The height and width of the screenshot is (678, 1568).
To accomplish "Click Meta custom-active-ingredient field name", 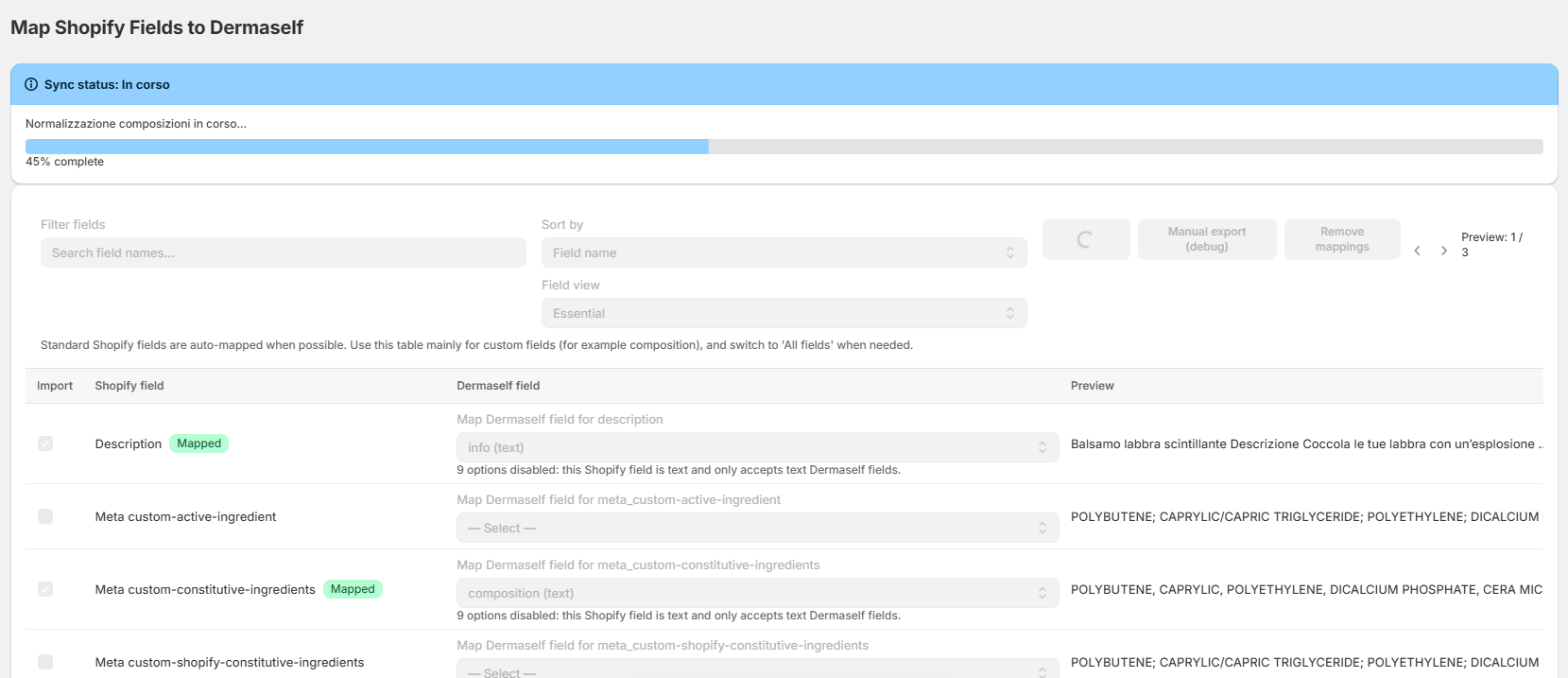I will [x=186, y=517].
